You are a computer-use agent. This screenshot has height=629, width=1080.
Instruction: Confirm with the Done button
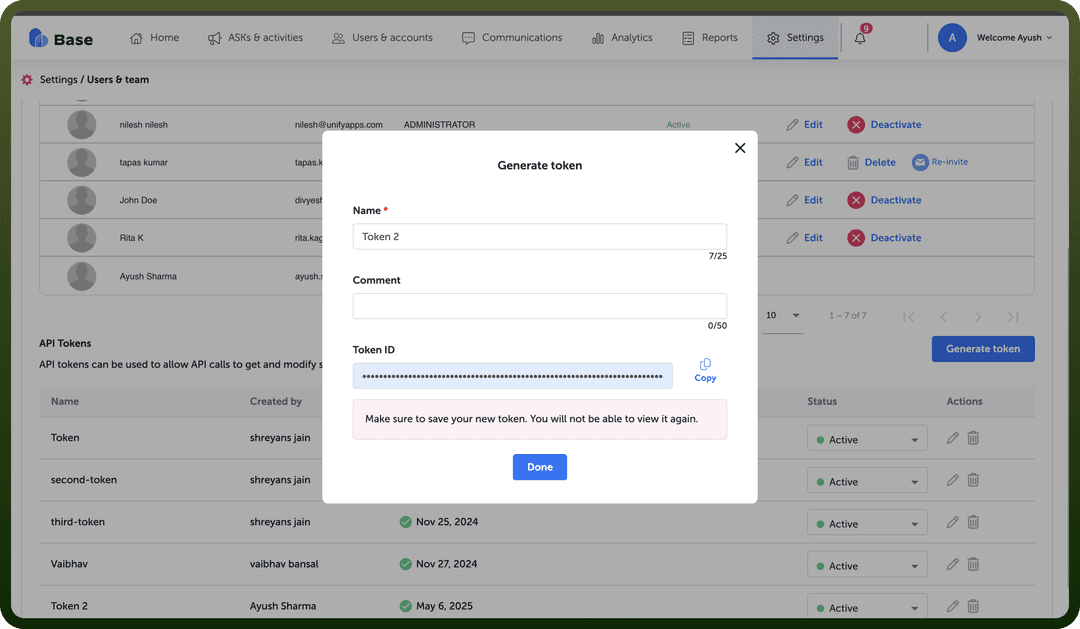click(x=539, y=467)
